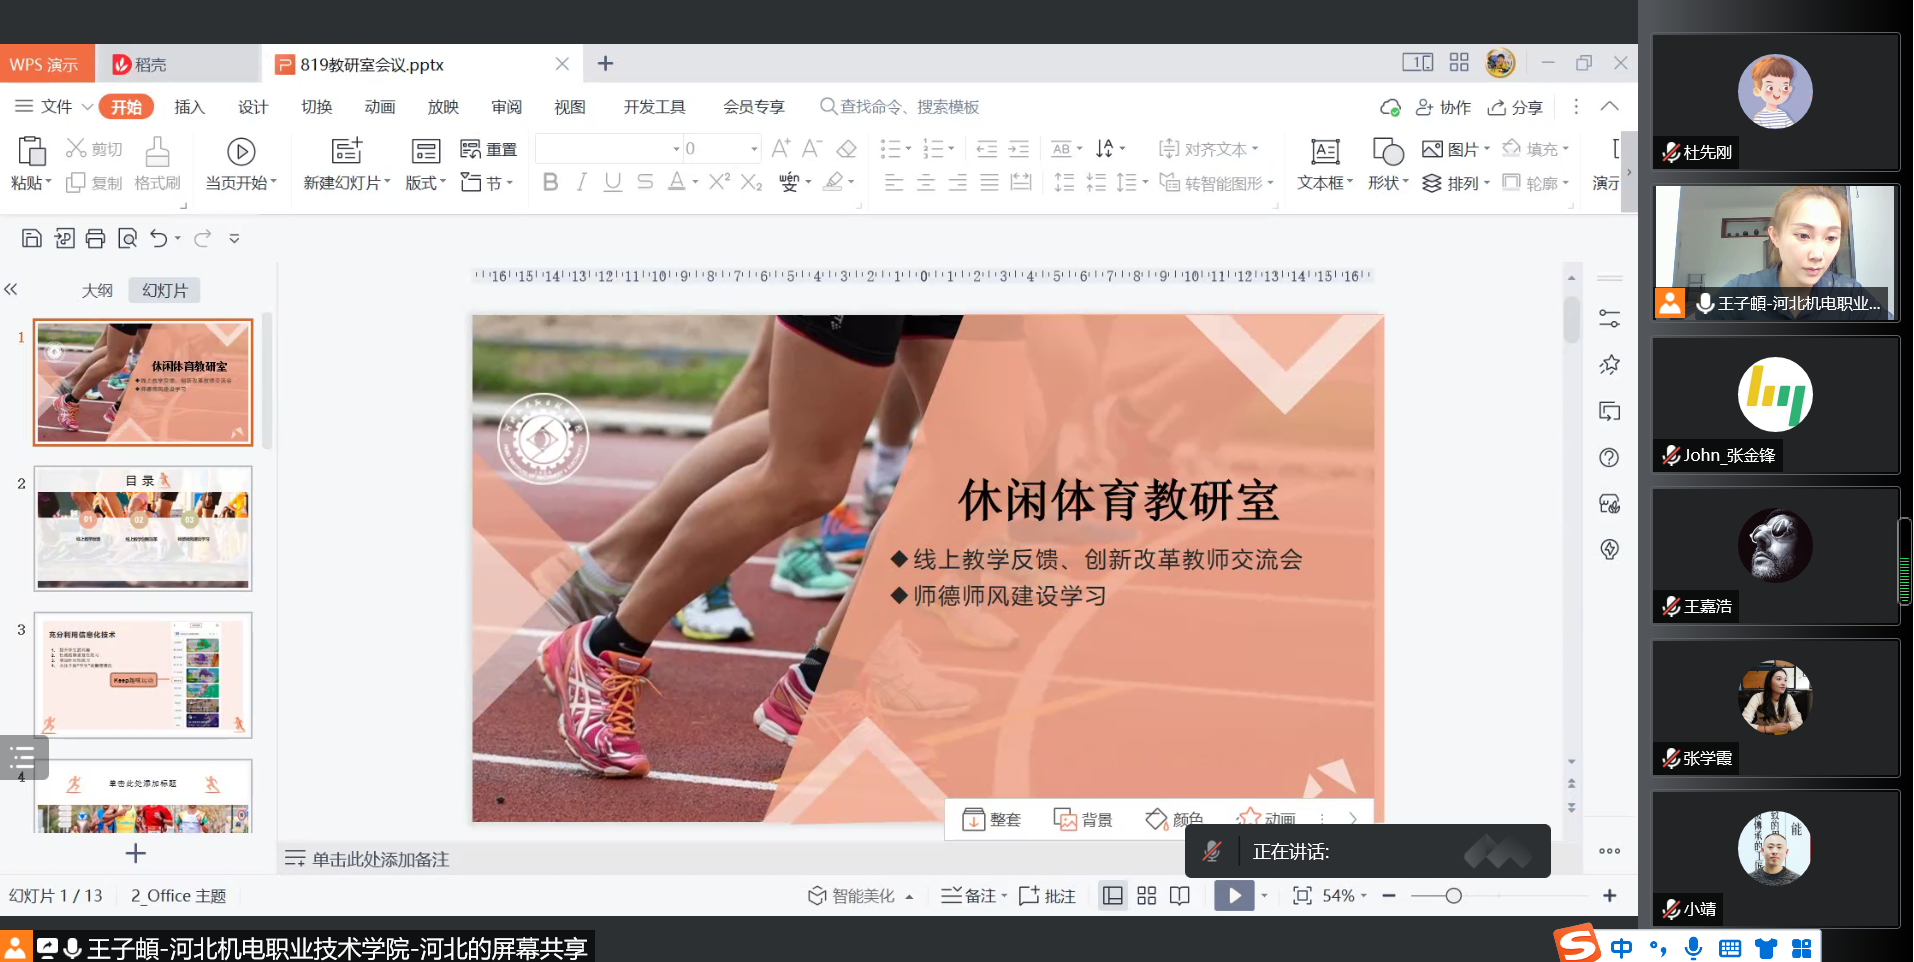Click the zoom out minus button

pyautogui.click(x=1389, y=896)
